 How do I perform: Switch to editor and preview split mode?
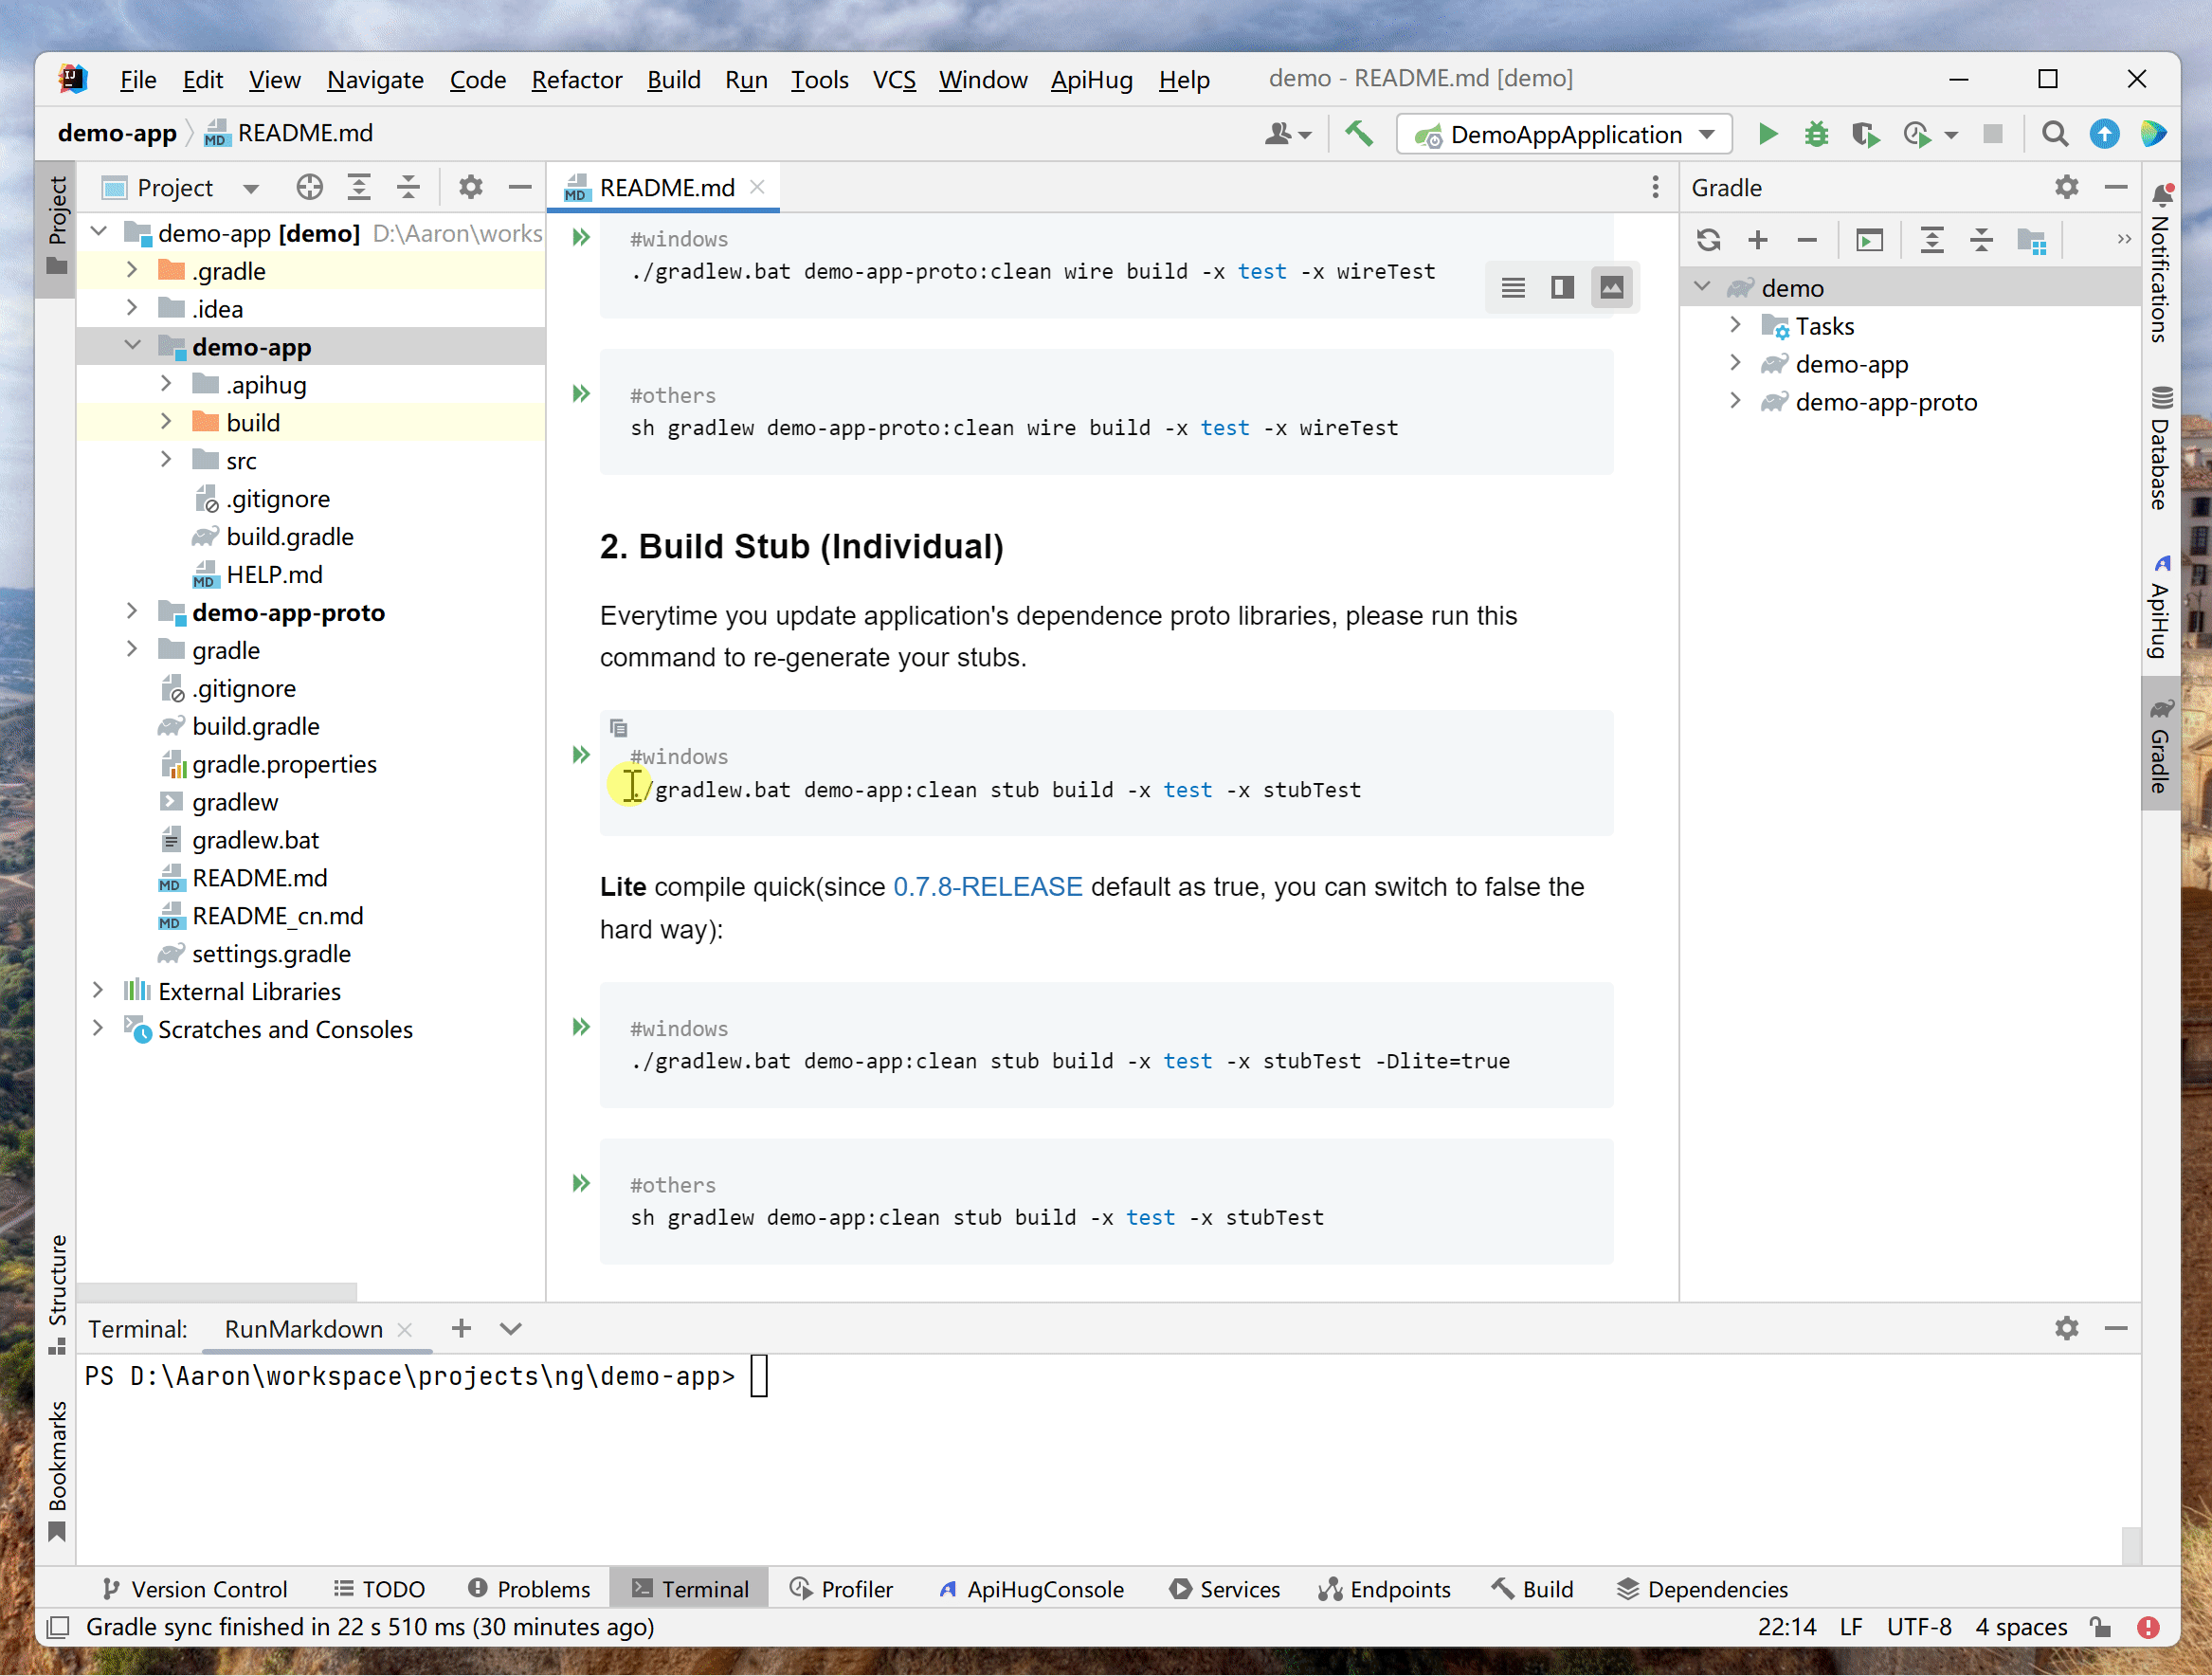point(1562,288)
